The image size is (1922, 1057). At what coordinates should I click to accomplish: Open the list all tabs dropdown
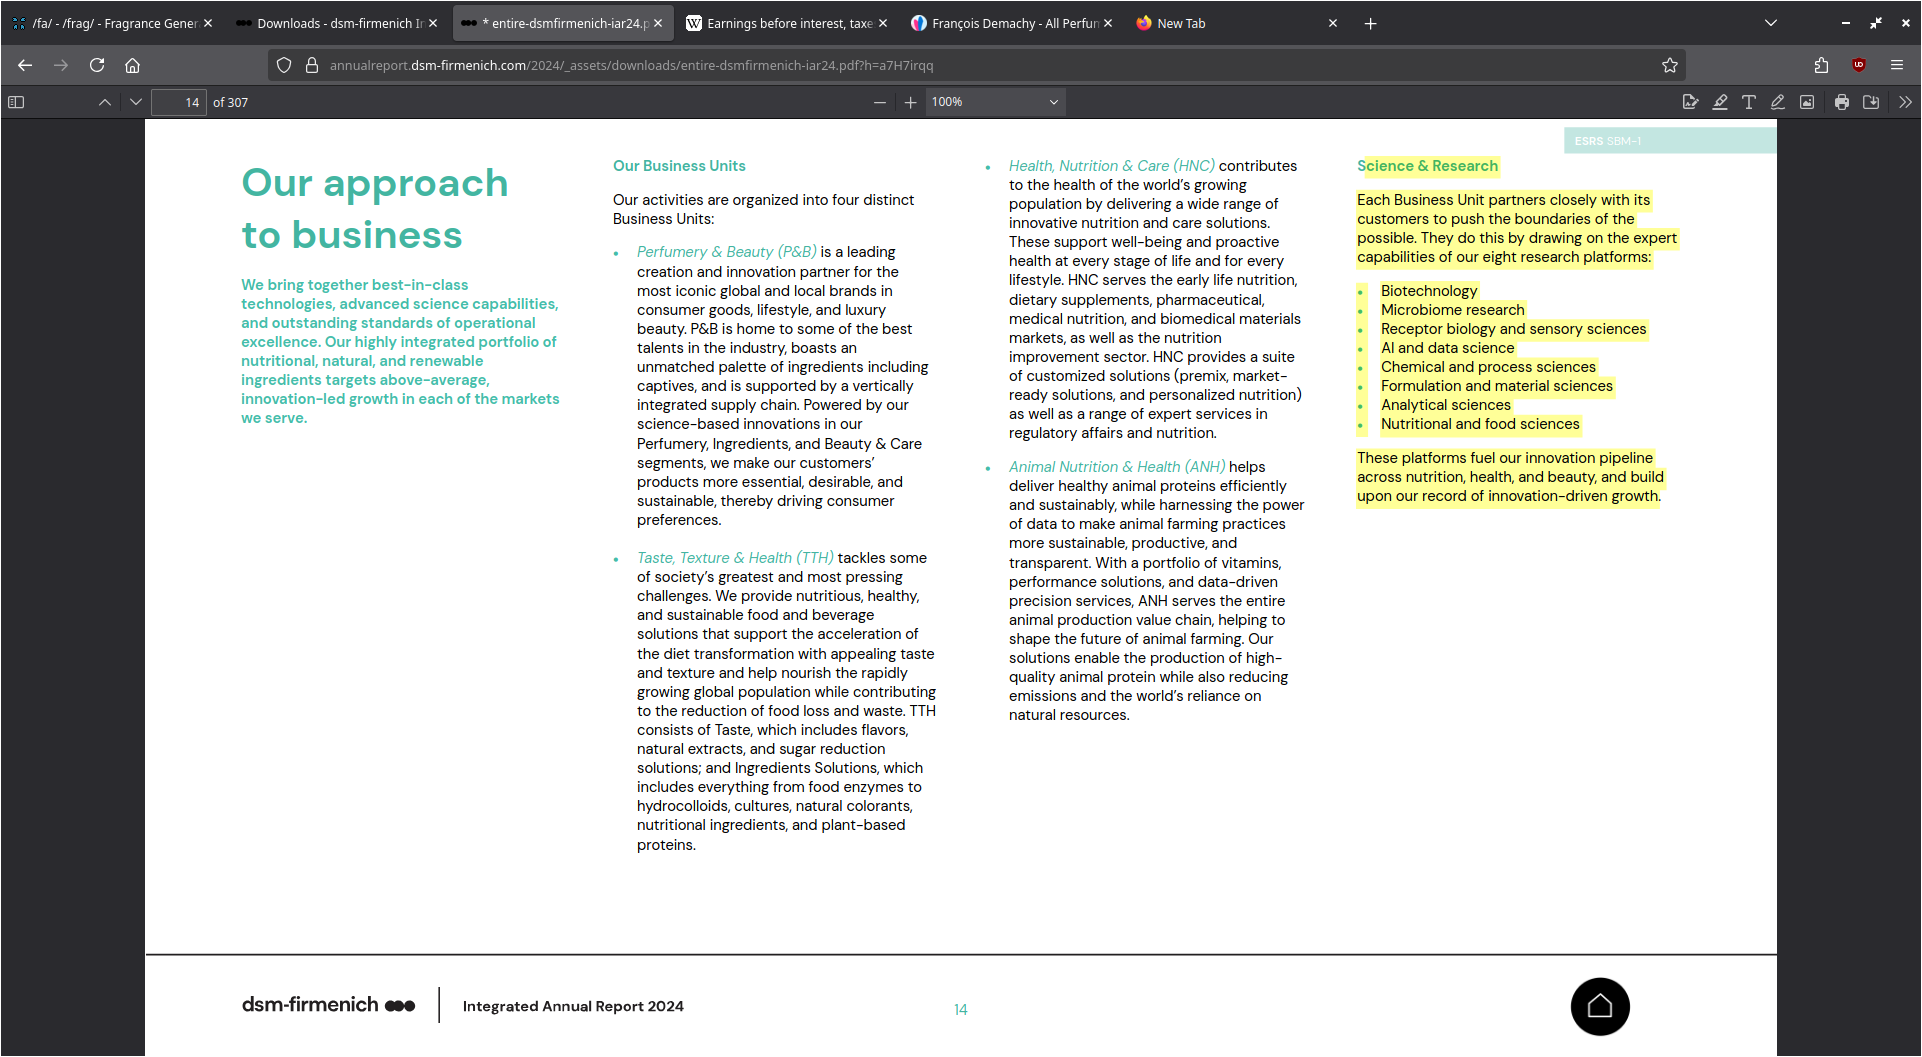[x=1771, y=23]
